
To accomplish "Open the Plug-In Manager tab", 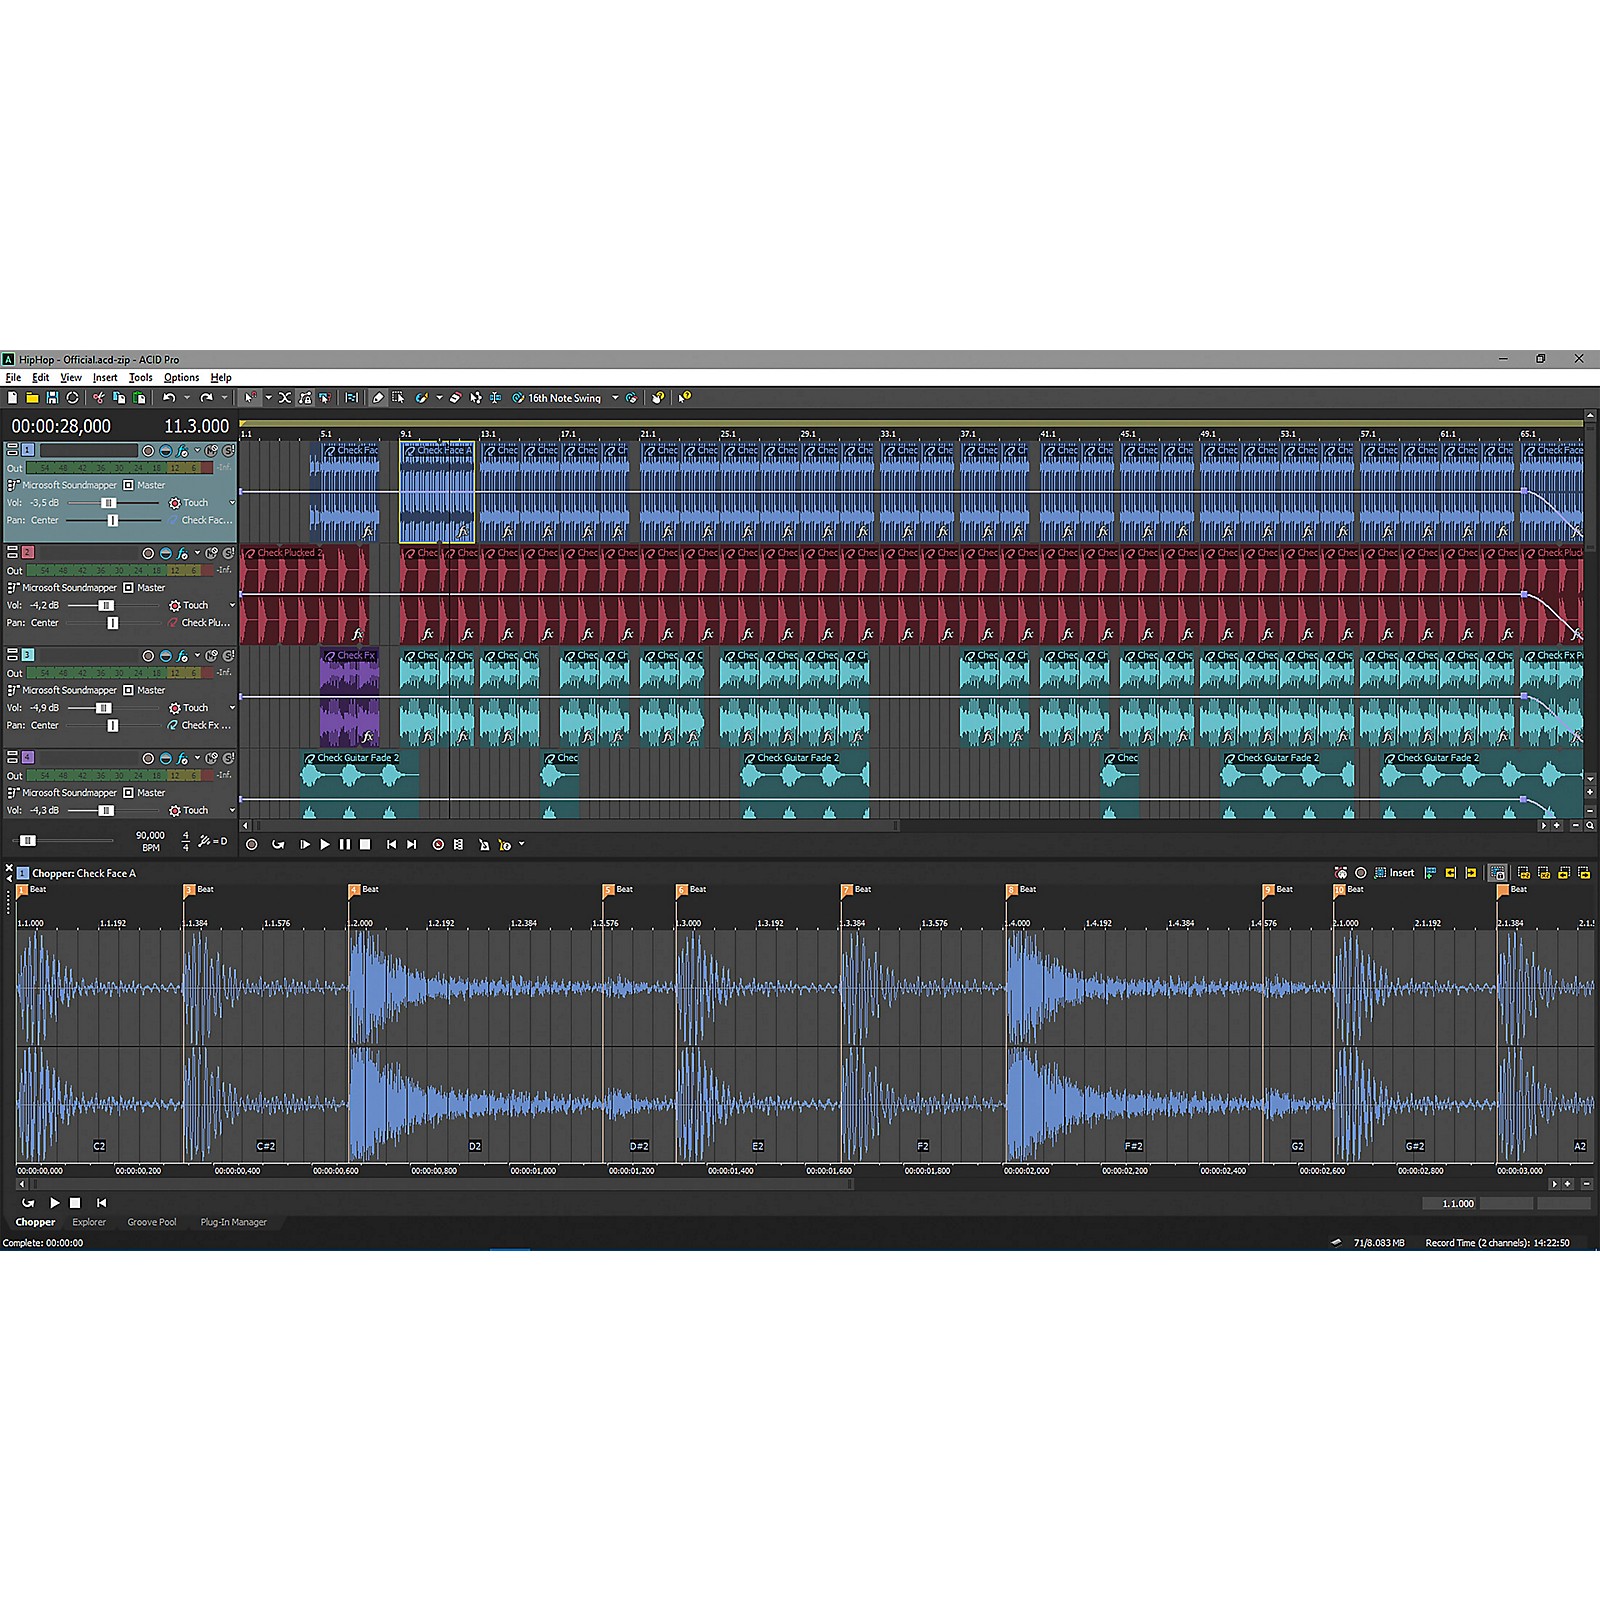I will [x=234, y=1222].
